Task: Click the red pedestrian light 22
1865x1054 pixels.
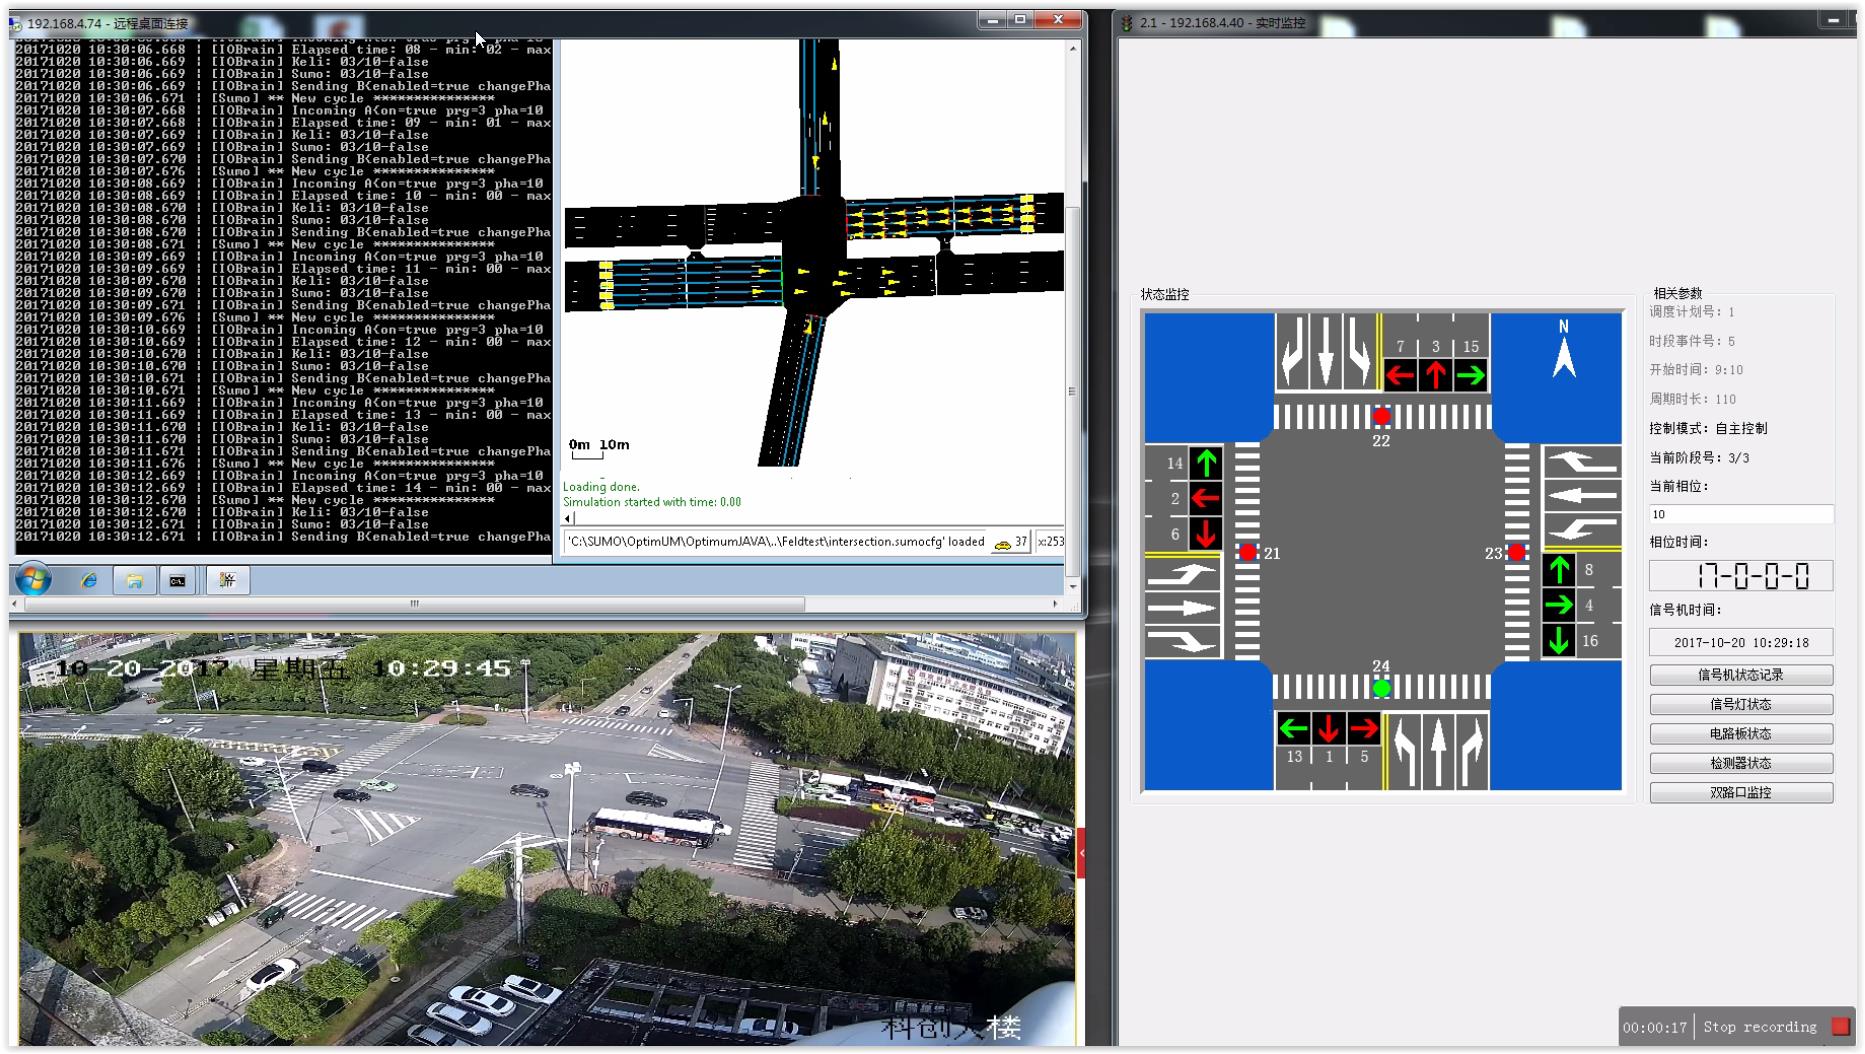Action: [1381, 416]
